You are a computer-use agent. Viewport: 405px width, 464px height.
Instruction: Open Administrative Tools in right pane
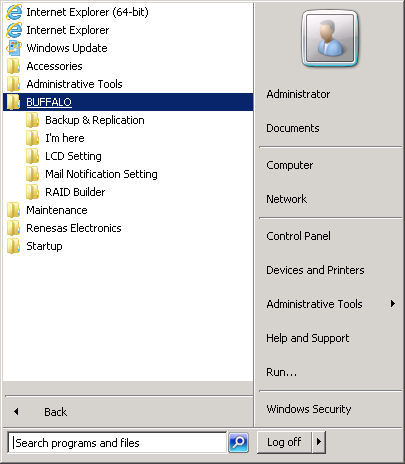[x=314, y=304]
